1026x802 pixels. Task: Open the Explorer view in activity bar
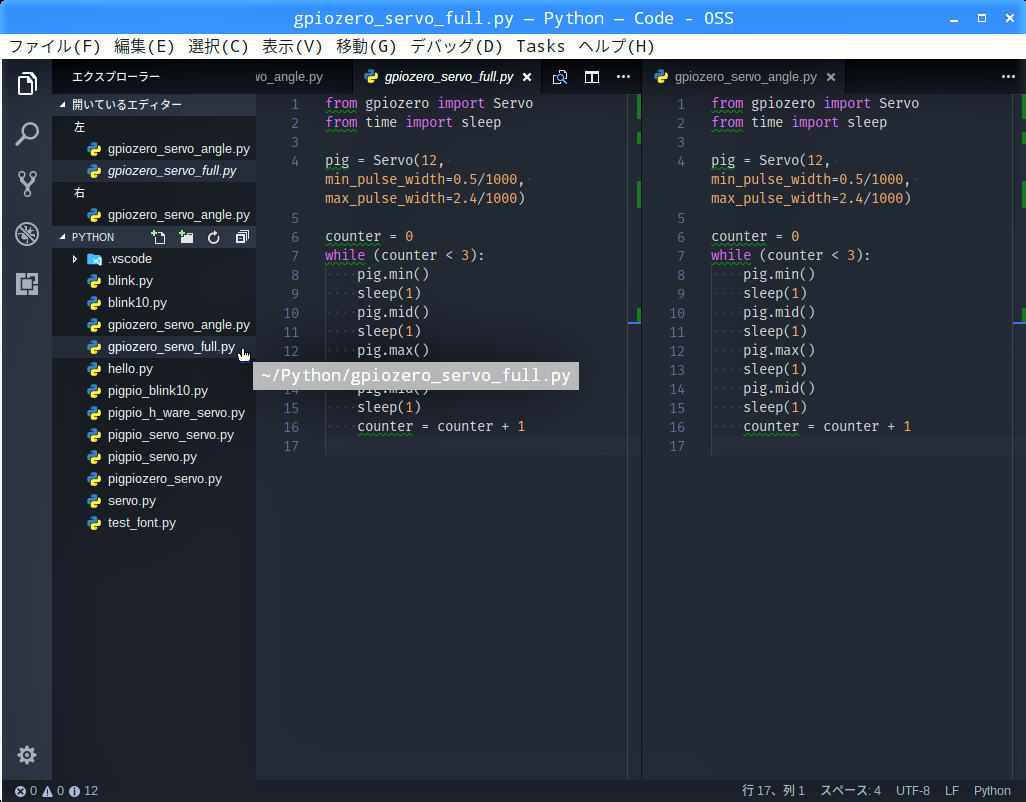pos(27,84)
